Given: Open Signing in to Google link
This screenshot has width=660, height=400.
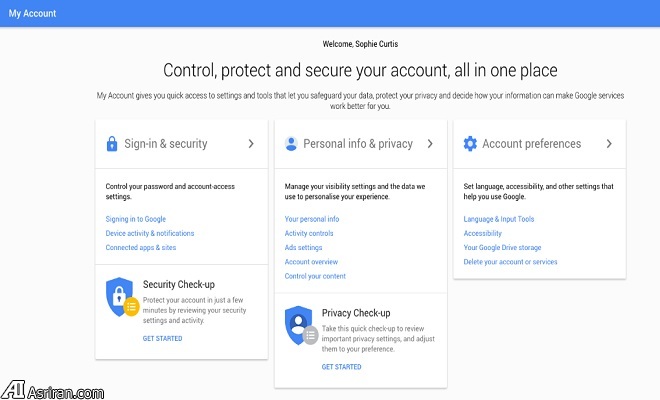Looking at the screenshot, I should (136, 219).
